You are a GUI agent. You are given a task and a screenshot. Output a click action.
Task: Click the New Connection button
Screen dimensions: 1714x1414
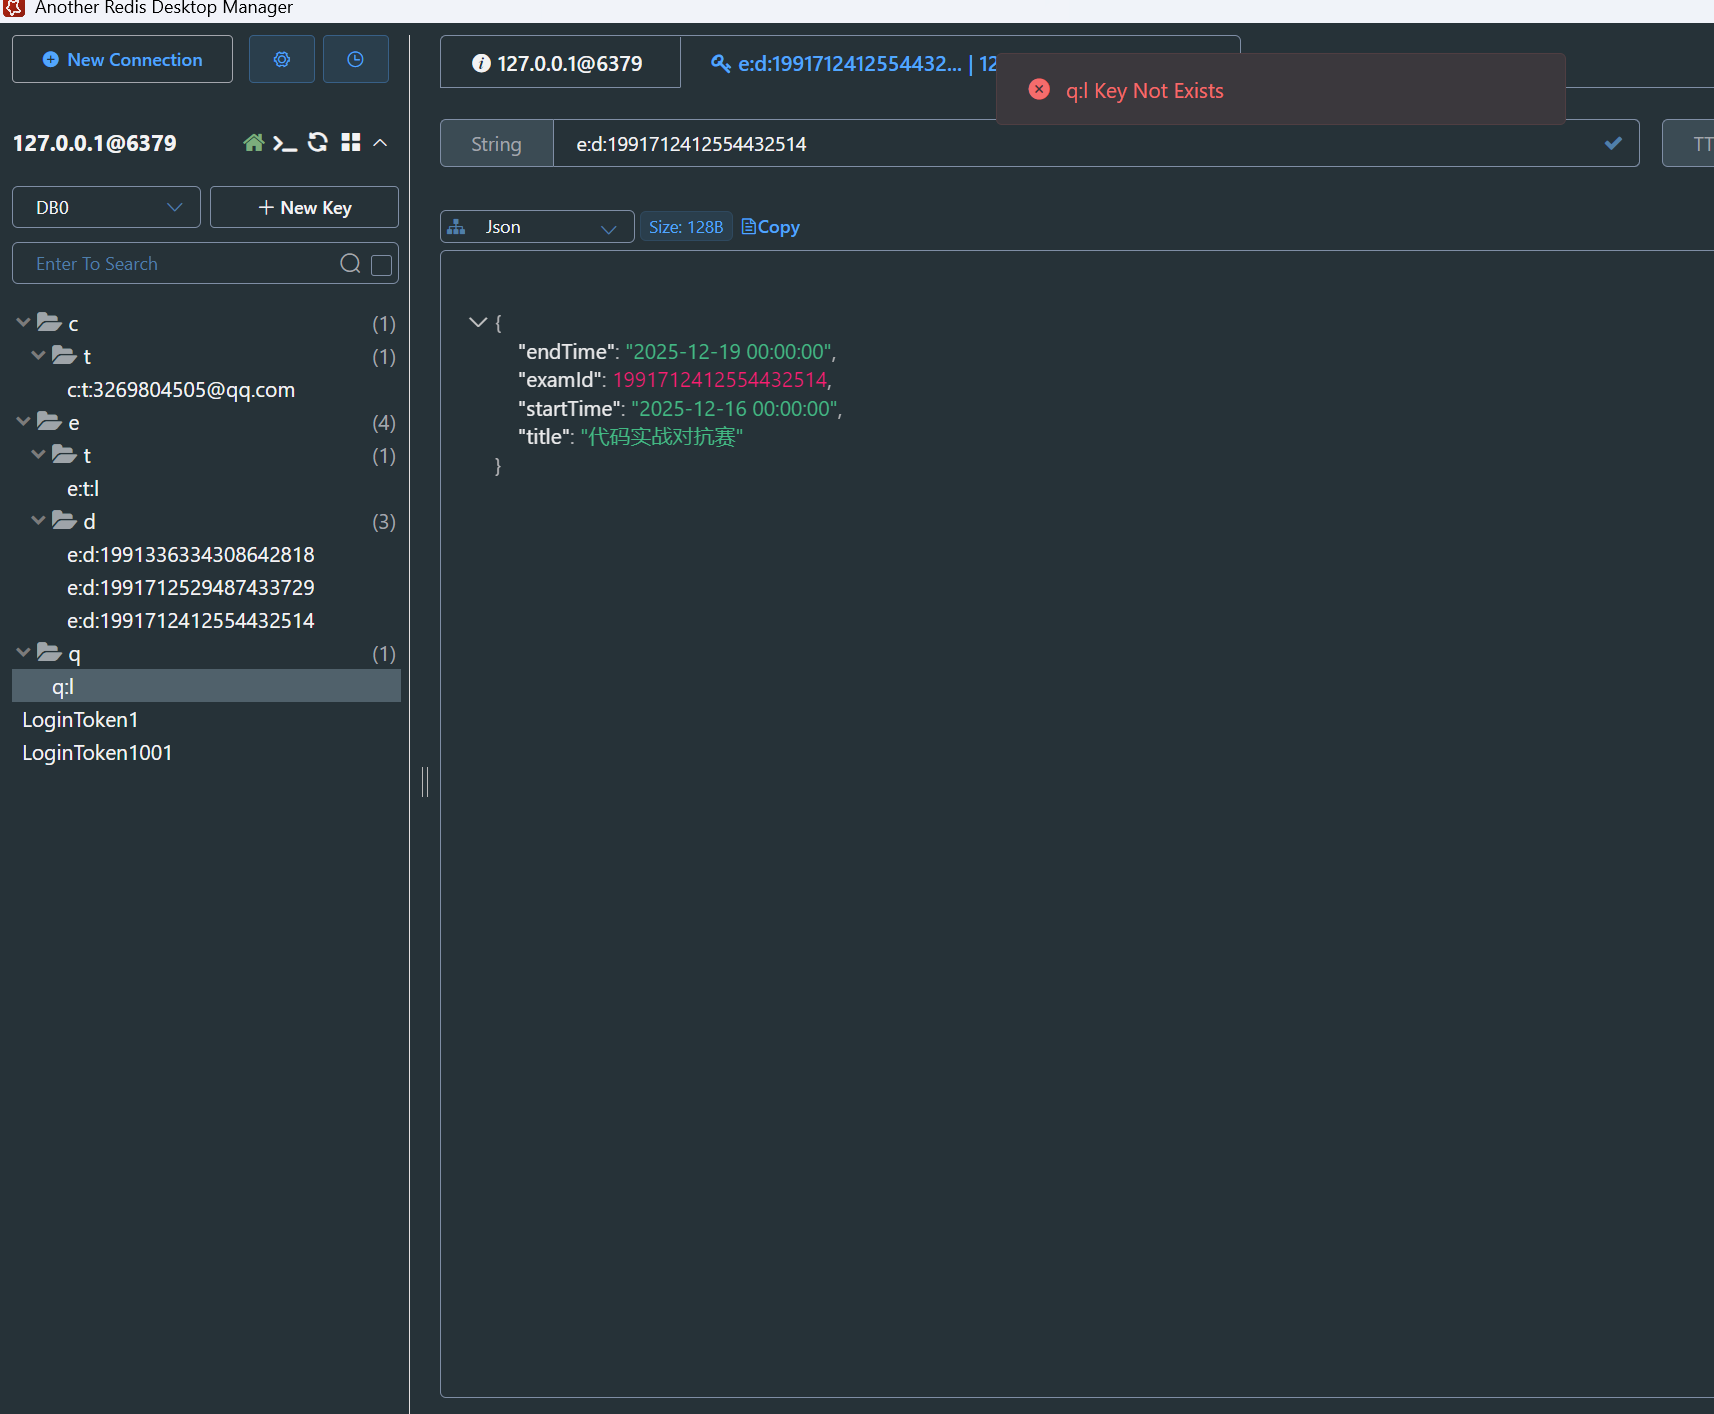pos(122,59)
